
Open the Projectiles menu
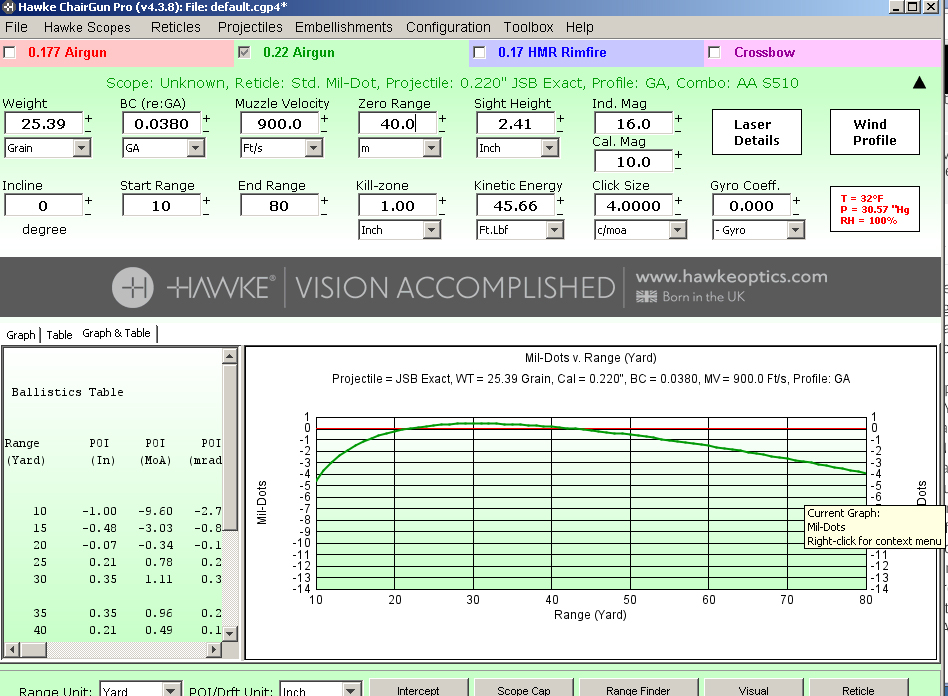point(250,27)
